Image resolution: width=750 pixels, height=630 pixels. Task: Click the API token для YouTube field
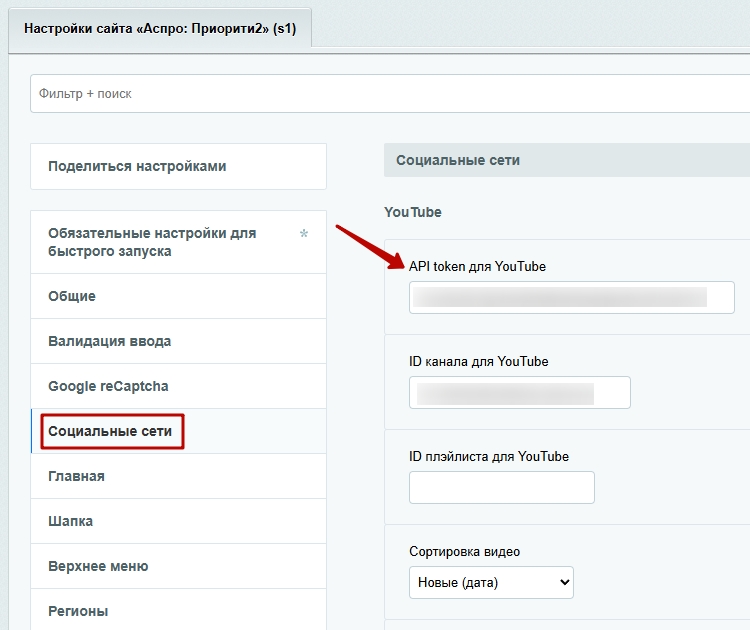click(x=572, y=298)
